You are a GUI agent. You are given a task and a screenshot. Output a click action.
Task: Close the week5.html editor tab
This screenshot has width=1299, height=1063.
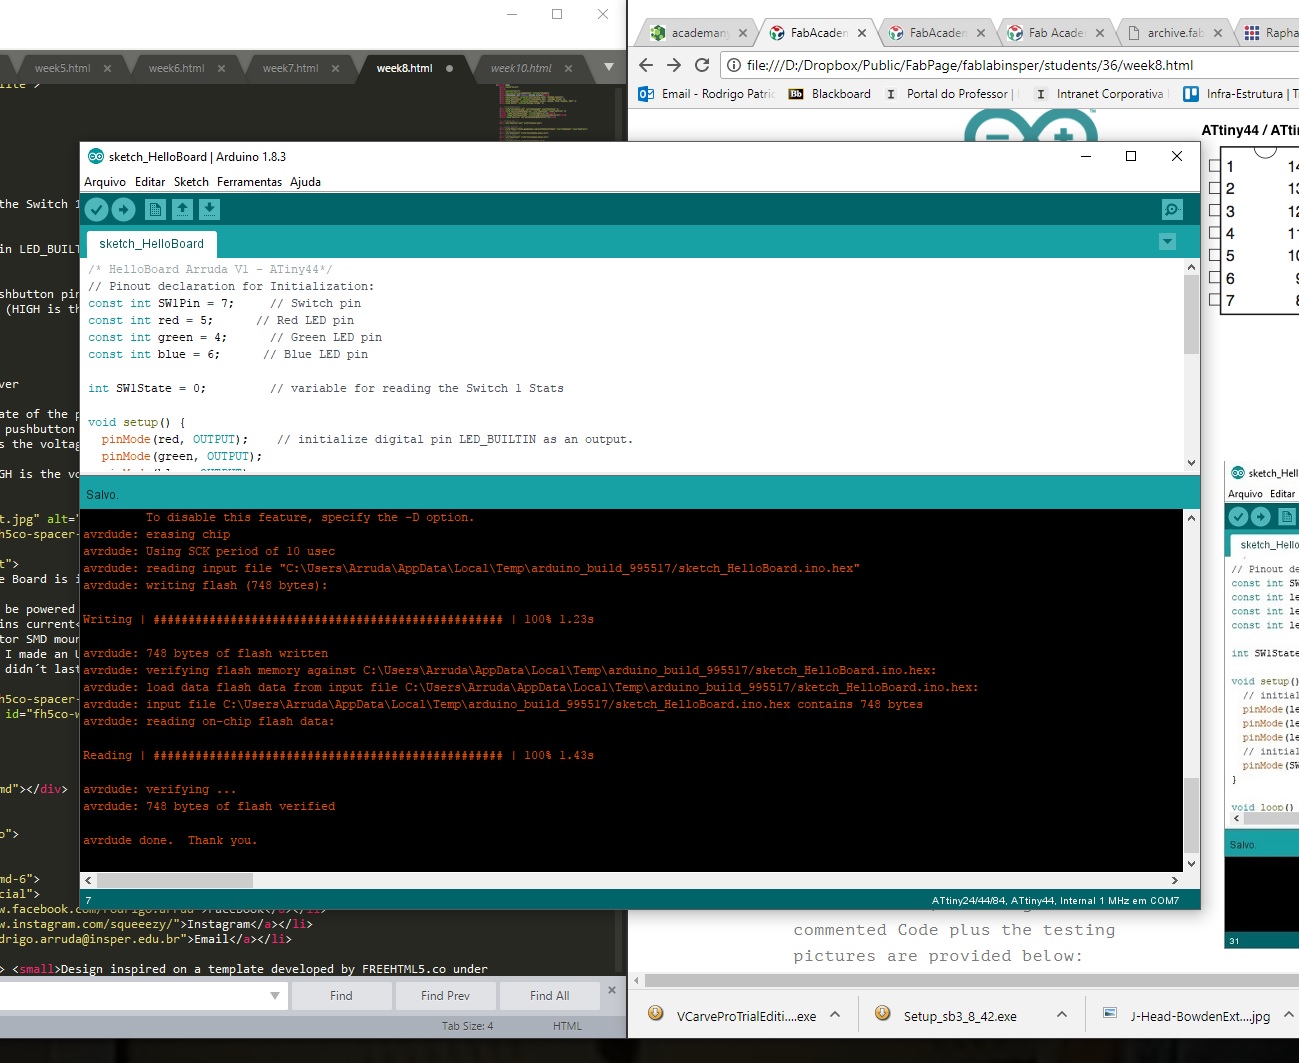pos(107,69)
